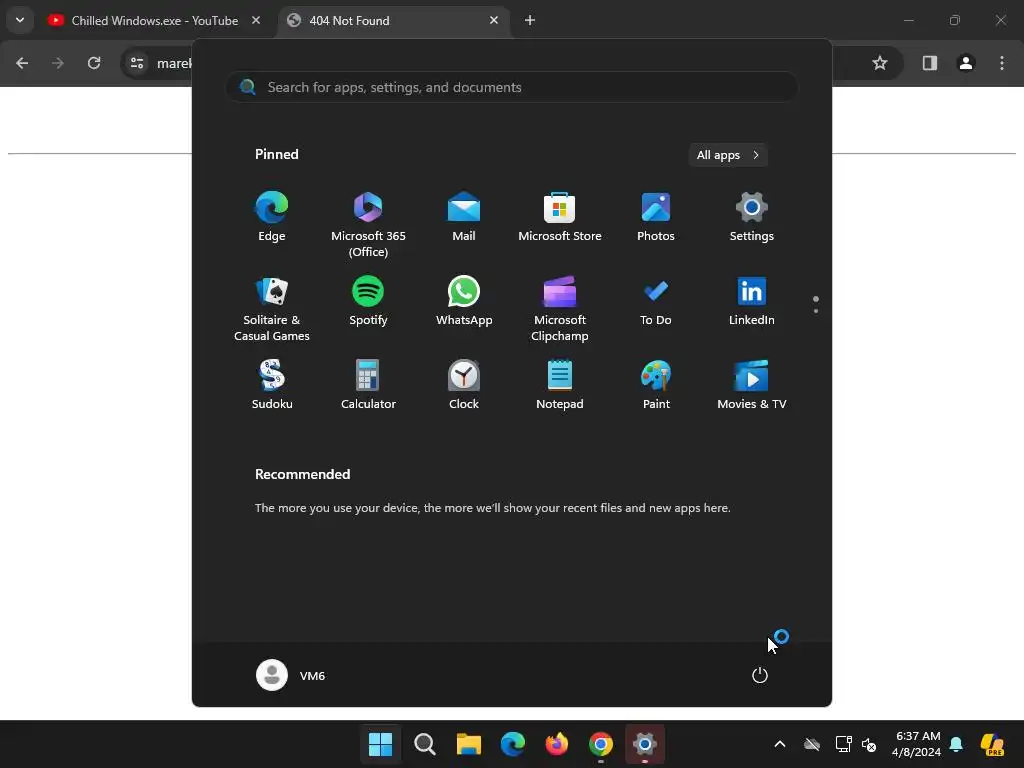
Task: Click the Copilot preview icon in taskbar corner
Action: (992, 744)
